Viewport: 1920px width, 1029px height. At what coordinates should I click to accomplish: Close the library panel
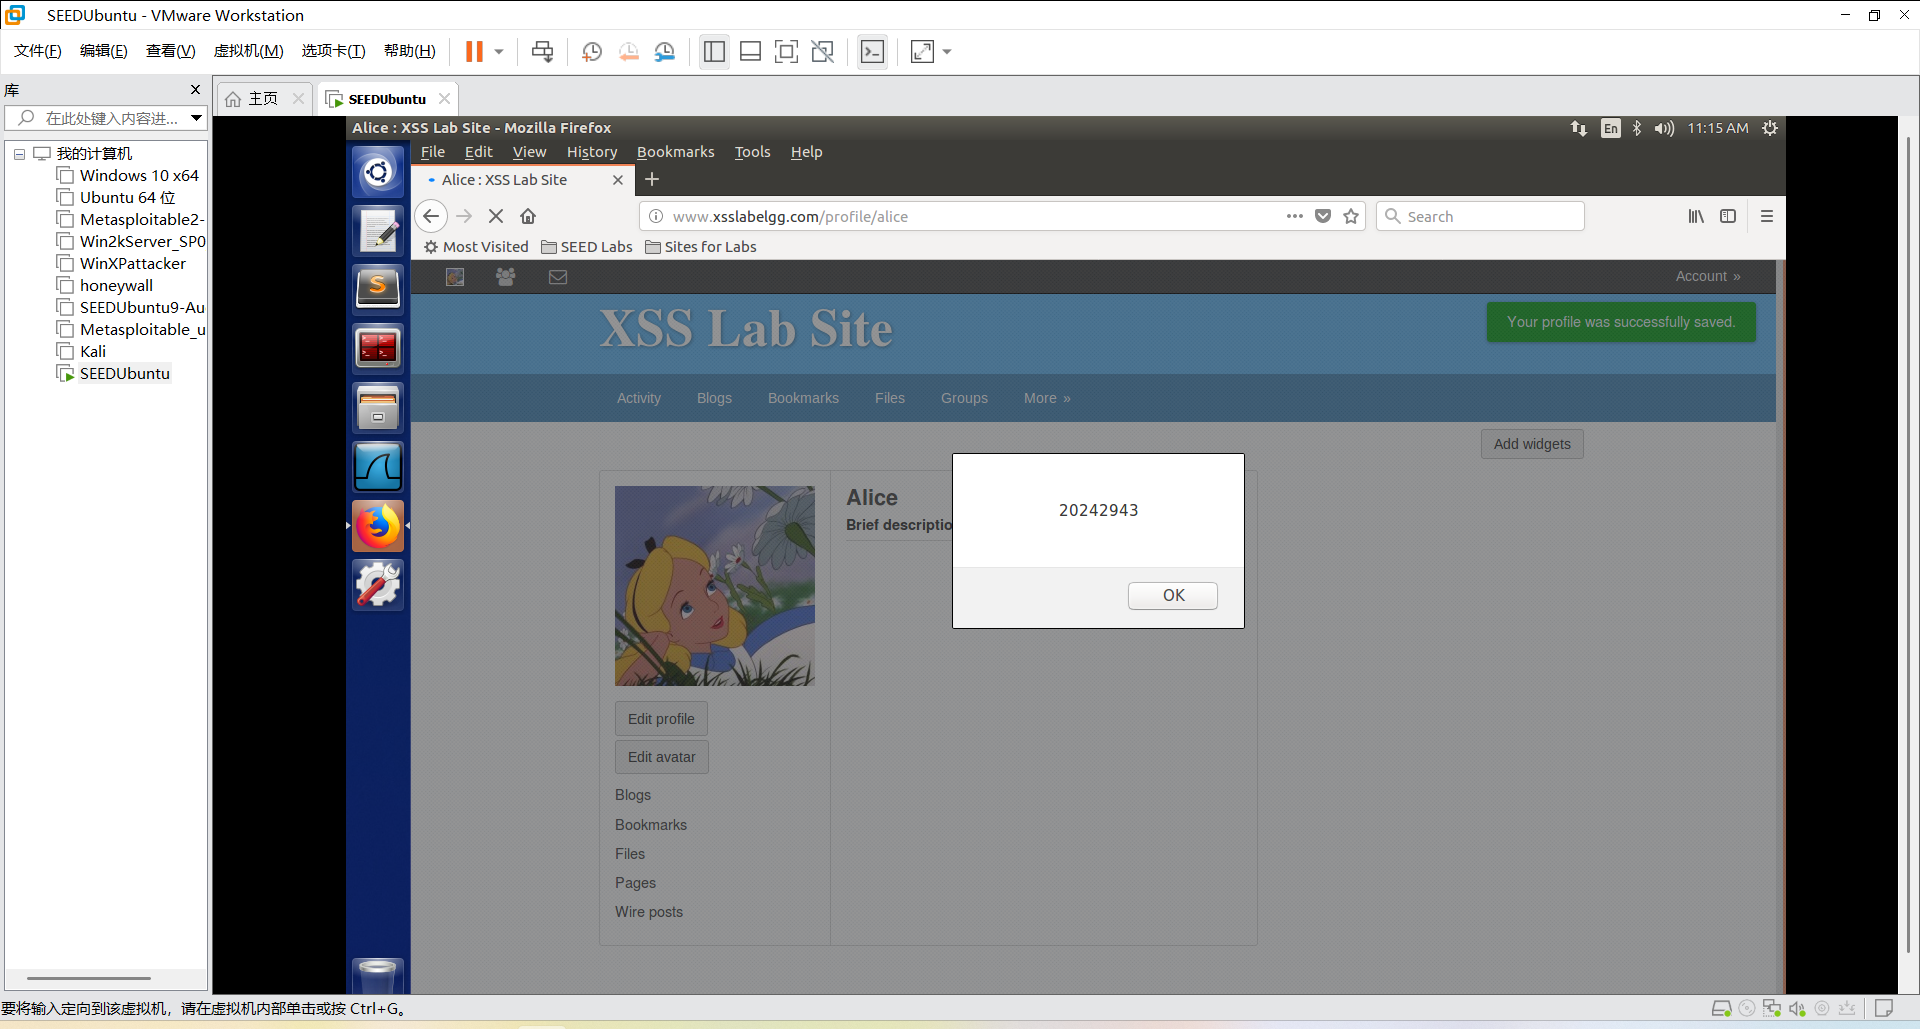point(195,90)
